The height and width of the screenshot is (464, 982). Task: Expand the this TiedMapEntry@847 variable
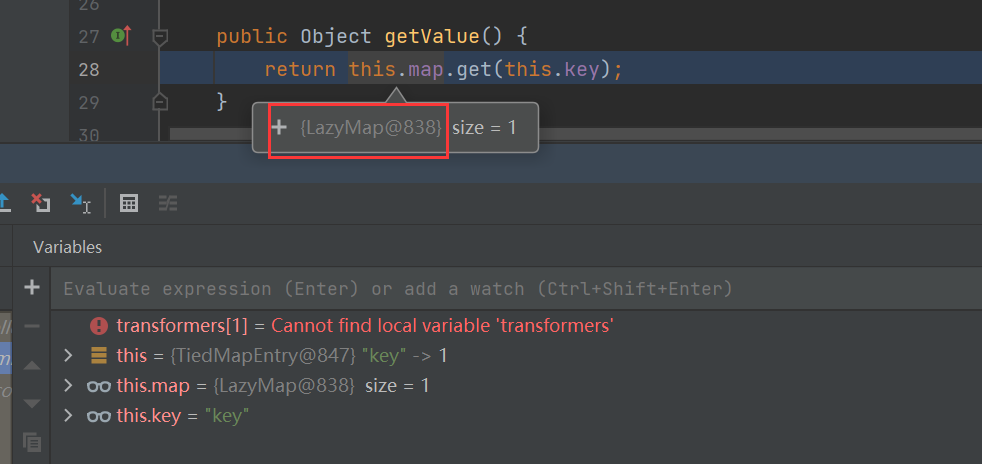[x=68, y=356]
